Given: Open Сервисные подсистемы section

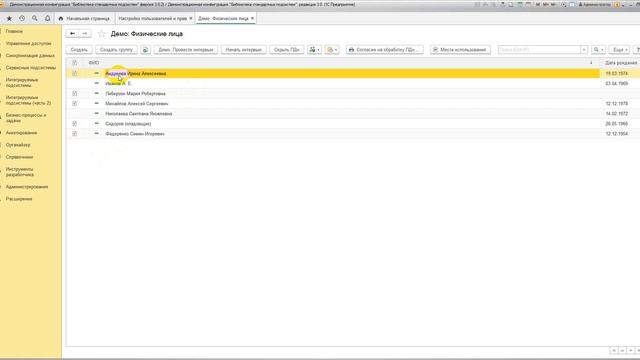Looking at the screenshot, I should pyautogui.click(x=31, y=68).
